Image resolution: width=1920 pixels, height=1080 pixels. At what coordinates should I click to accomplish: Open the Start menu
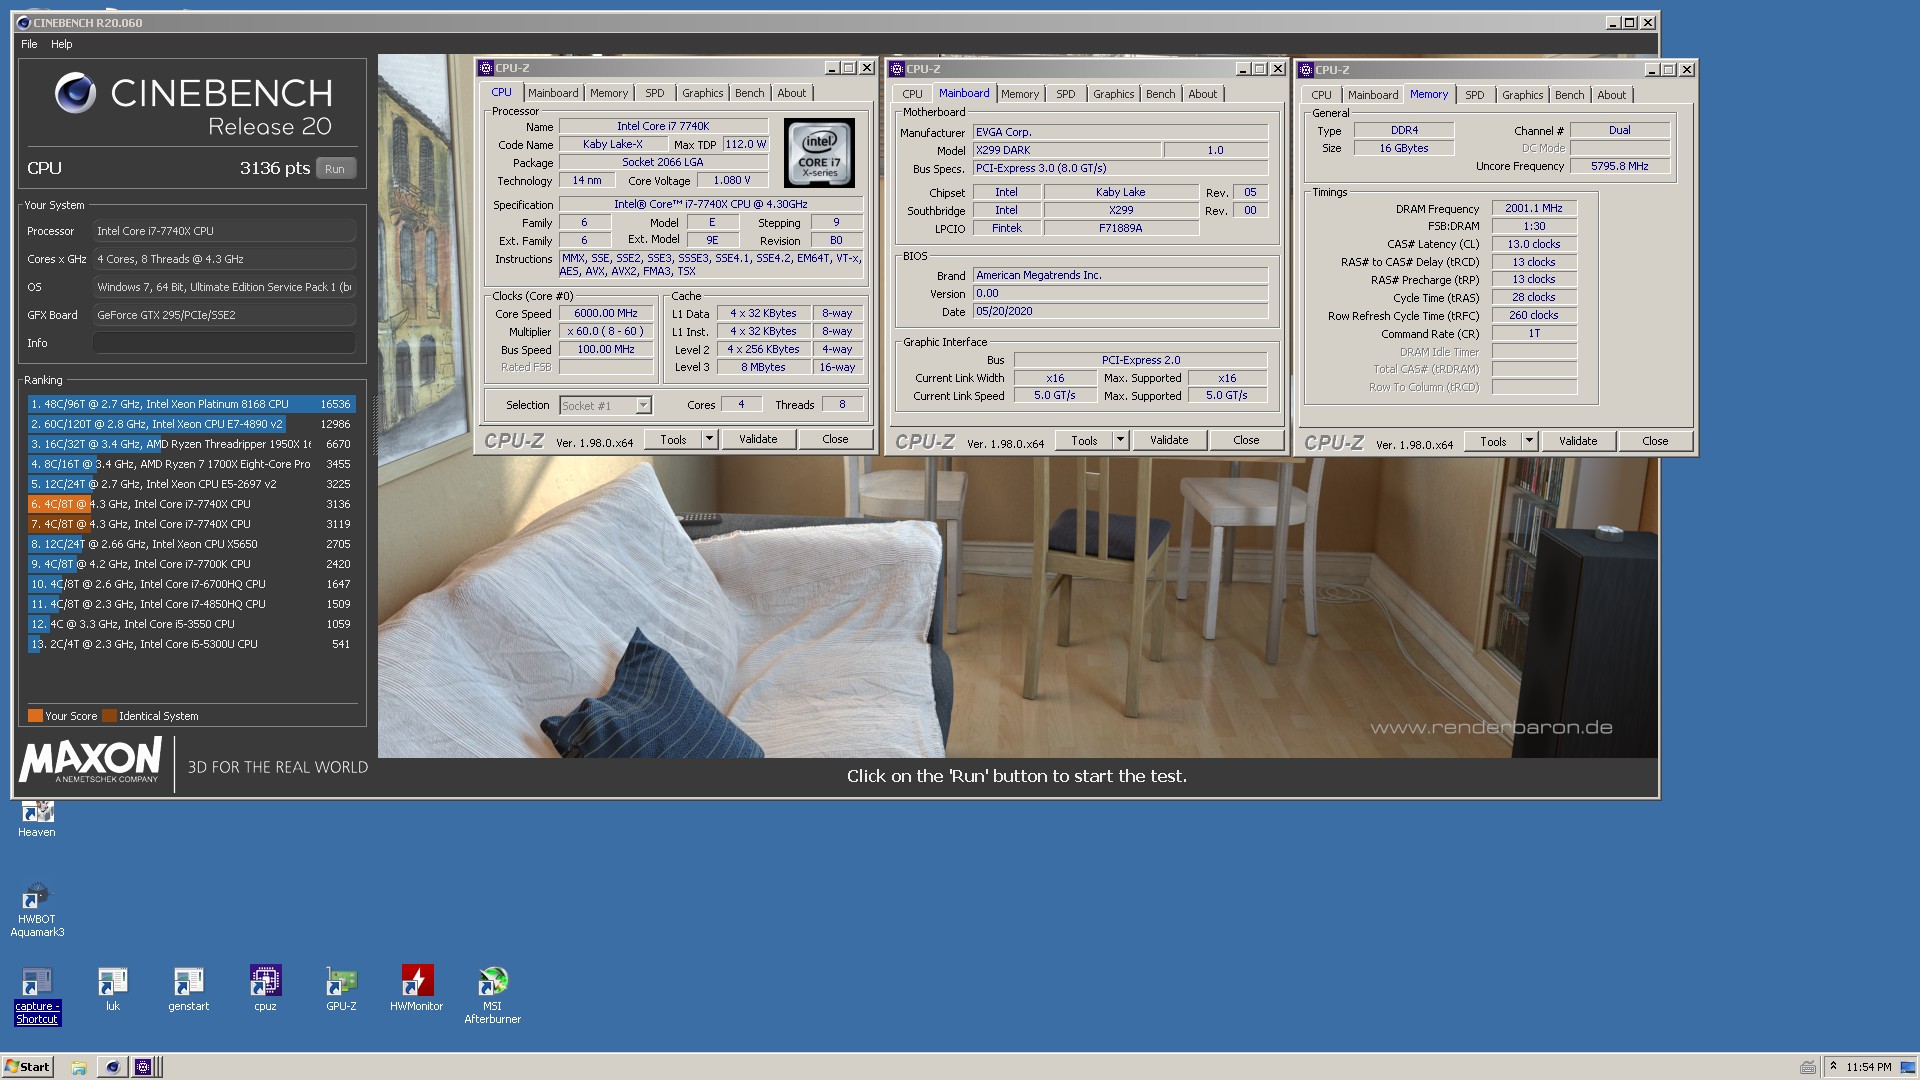pos(27,1067)
